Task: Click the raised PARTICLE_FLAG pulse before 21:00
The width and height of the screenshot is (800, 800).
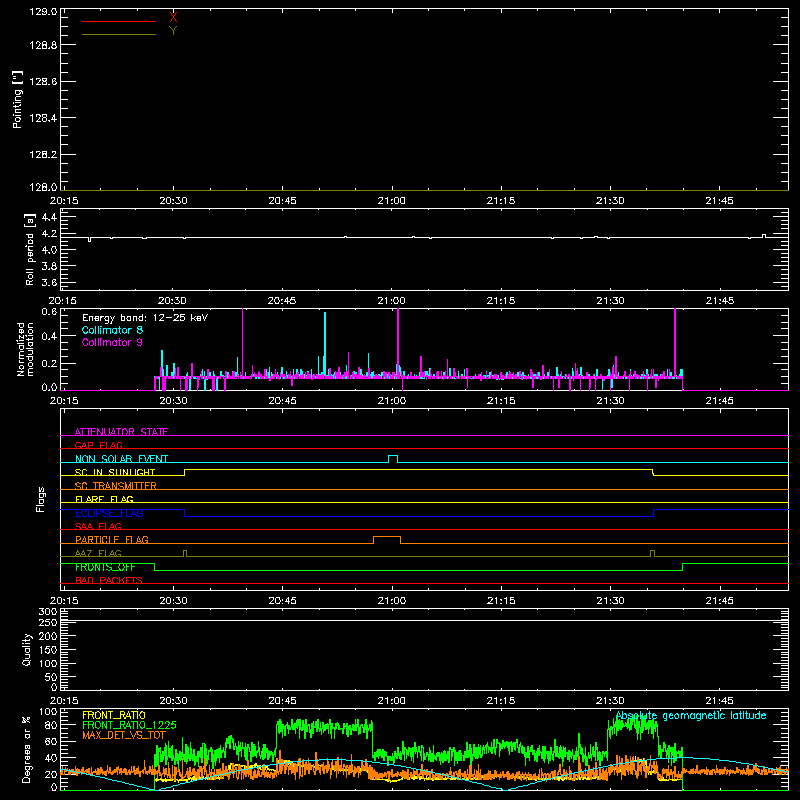Action: pyautogui.click(x=387, y=540)
